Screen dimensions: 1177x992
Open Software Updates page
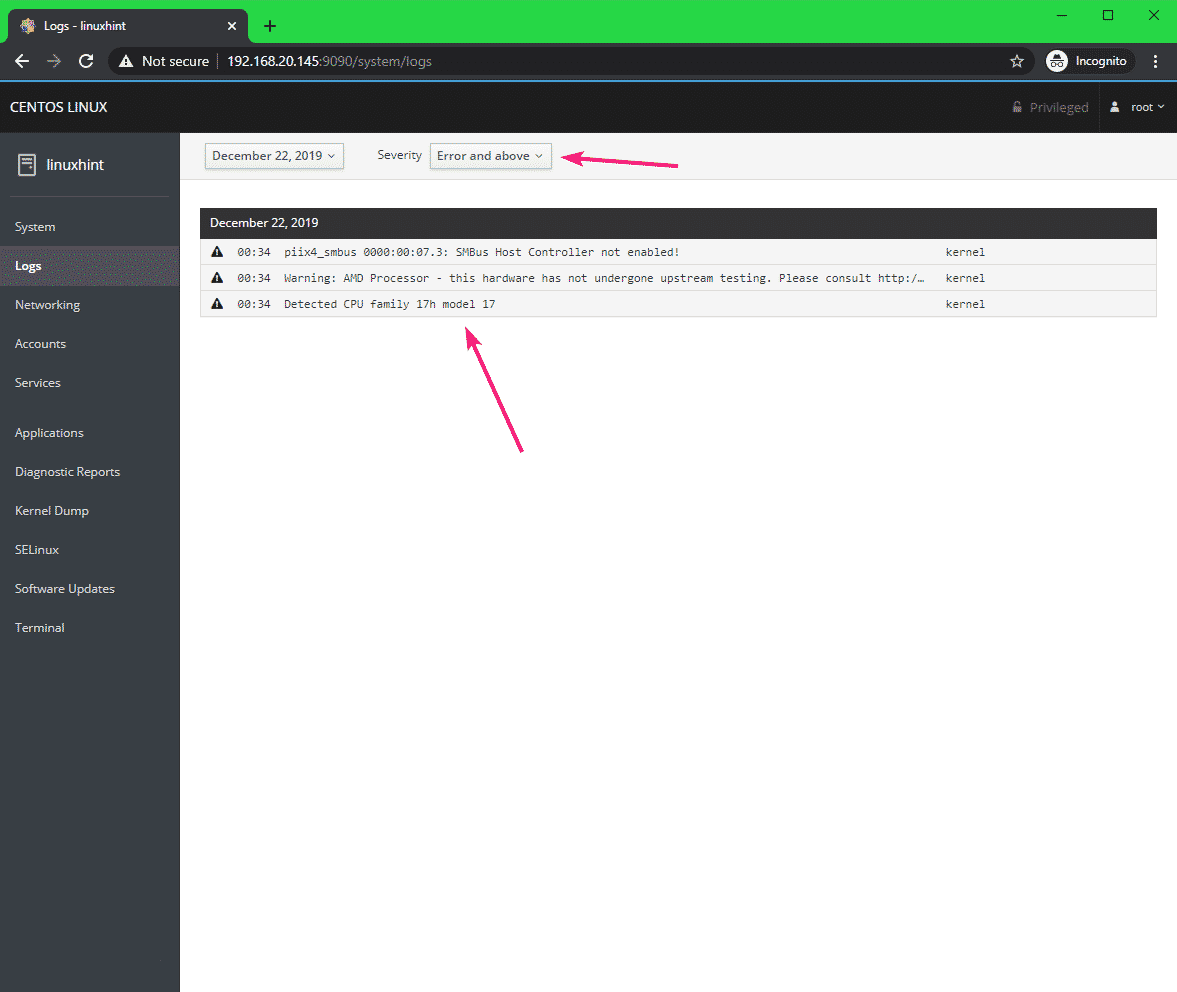(x=64, y=589)
